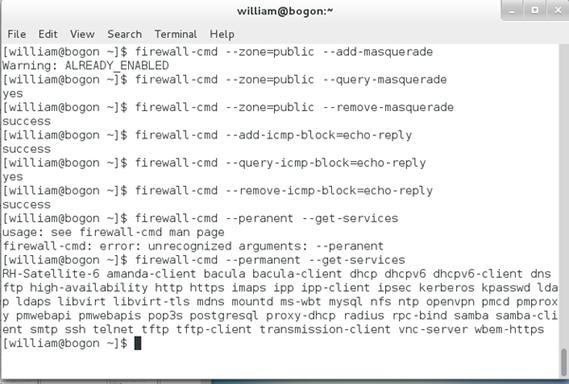The width and height of the screenshot is (569, 384).
Task: Click the 'Warning: ALREADY_ENABLED' output line
Action: point(86,66)
